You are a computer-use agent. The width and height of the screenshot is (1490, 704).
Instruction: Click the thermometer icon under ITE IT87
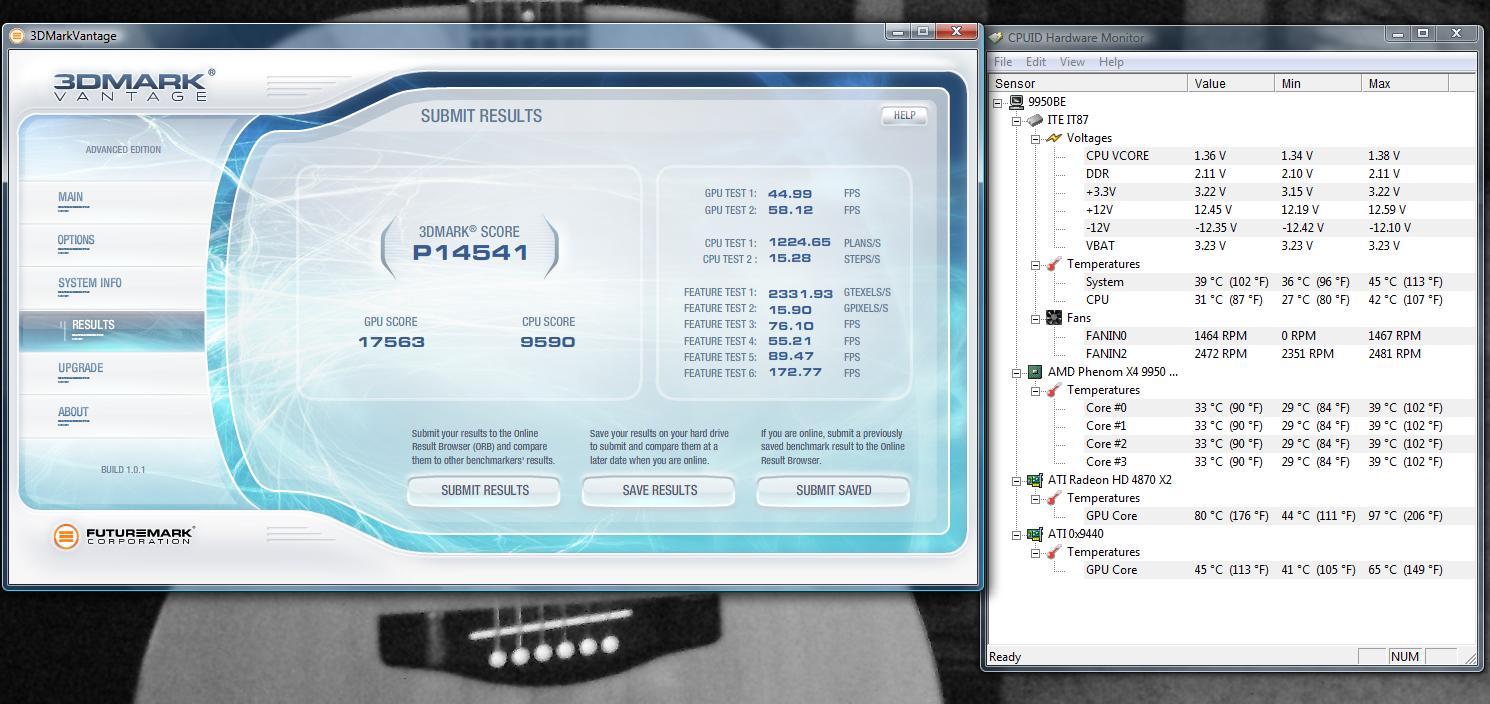(1053, 264)
